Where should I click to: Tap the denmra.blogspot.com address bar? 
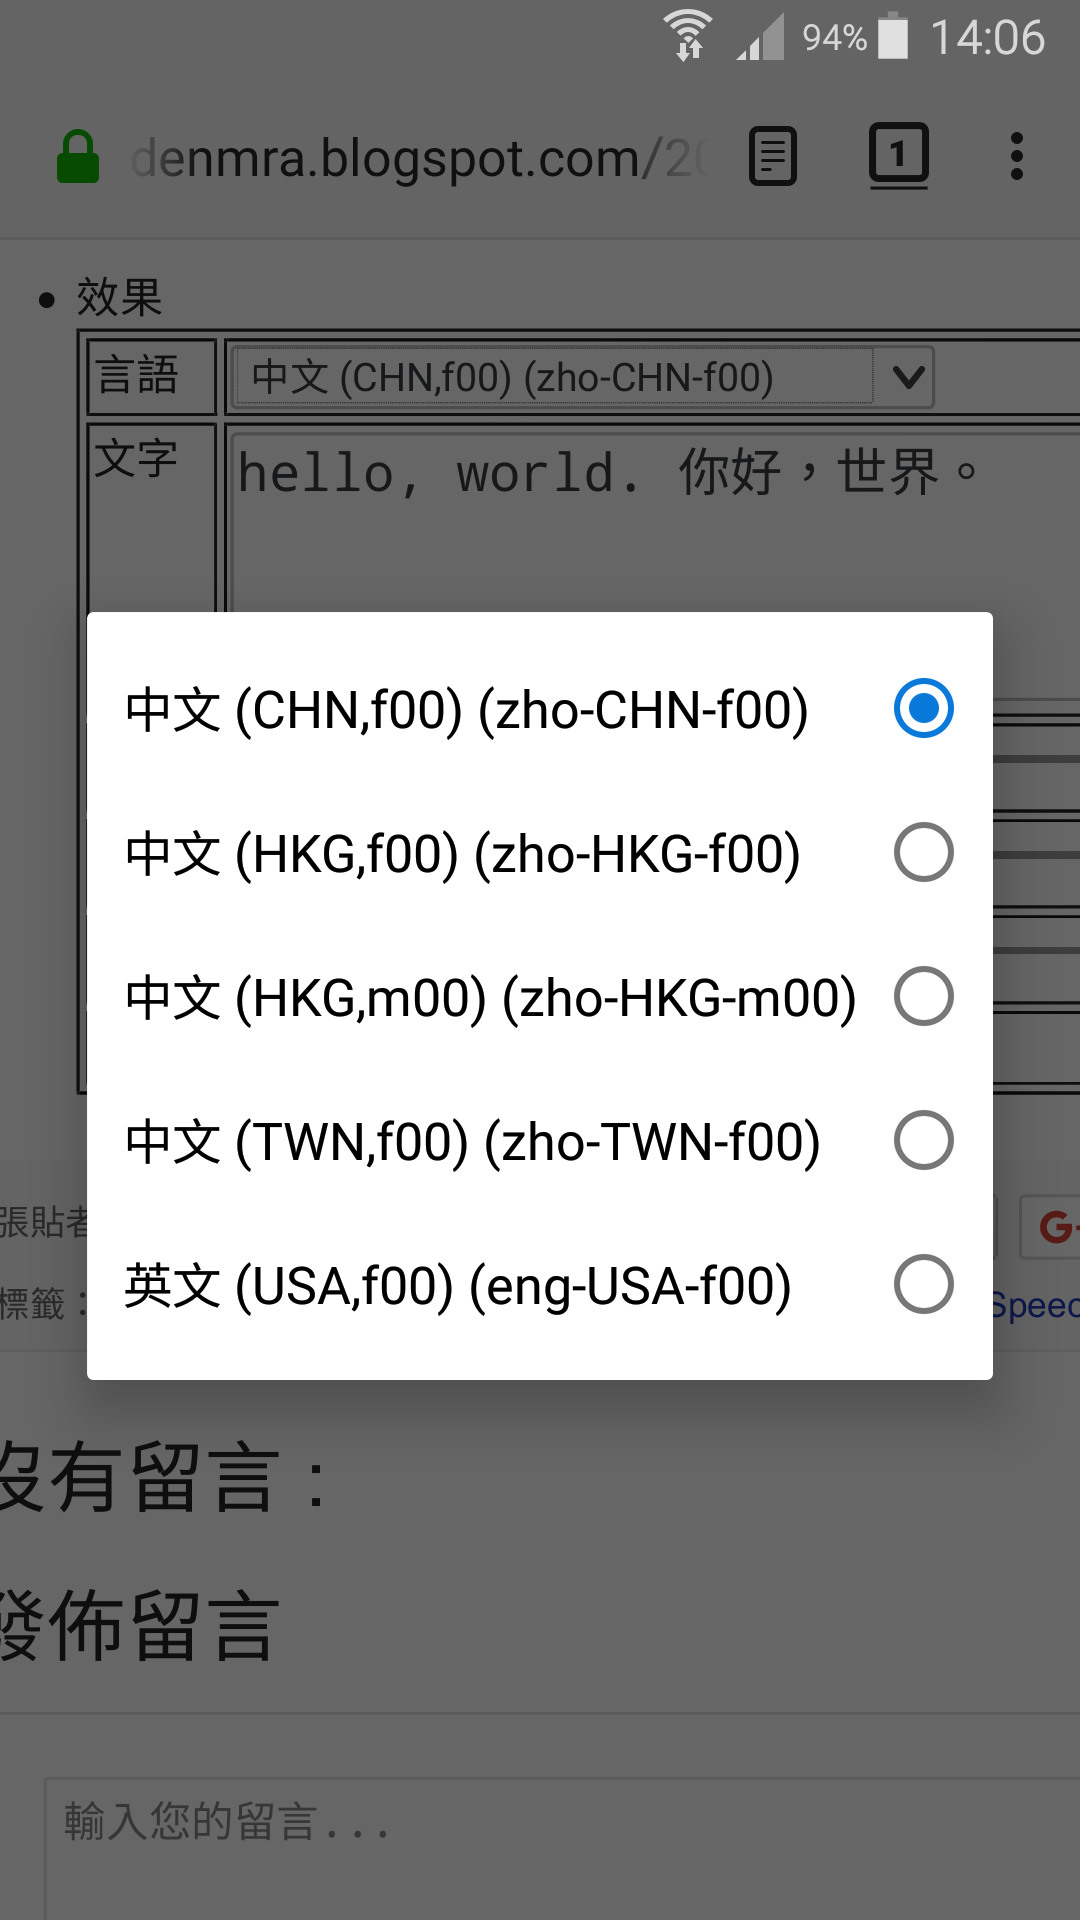point(418,158)
